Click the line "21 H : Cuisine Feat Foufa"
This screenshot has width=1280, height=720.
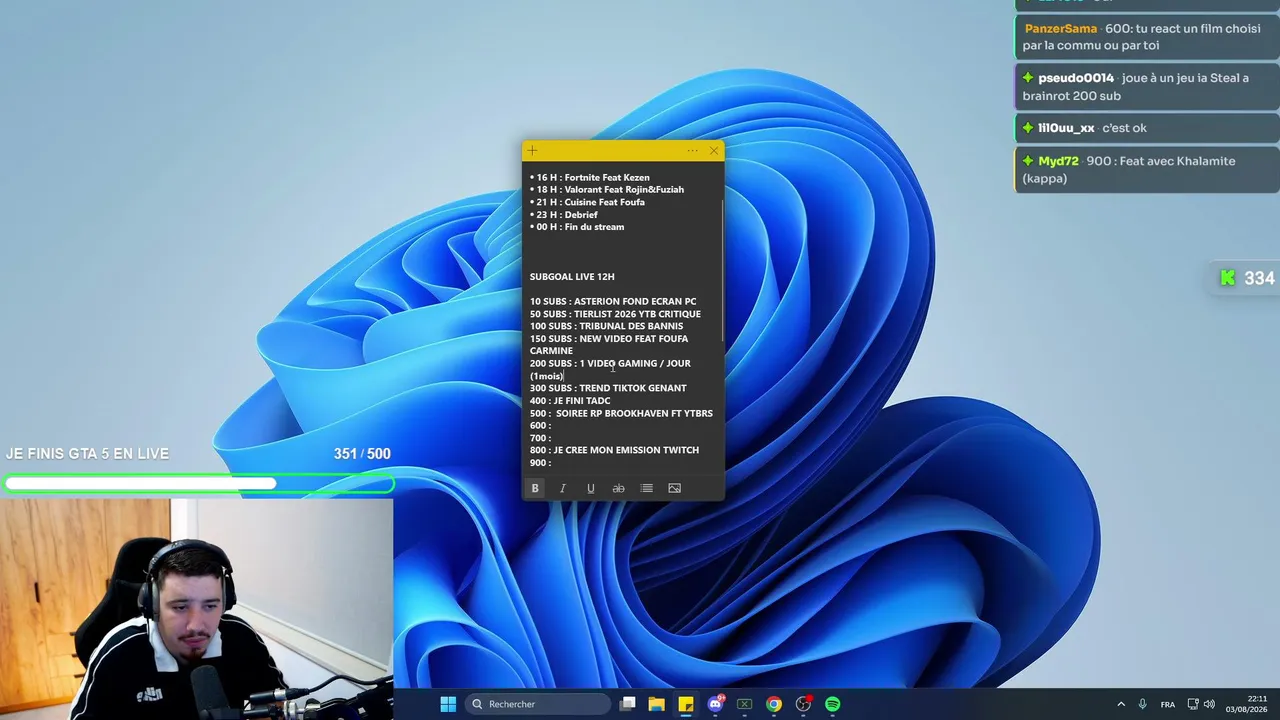click(587, 202)
